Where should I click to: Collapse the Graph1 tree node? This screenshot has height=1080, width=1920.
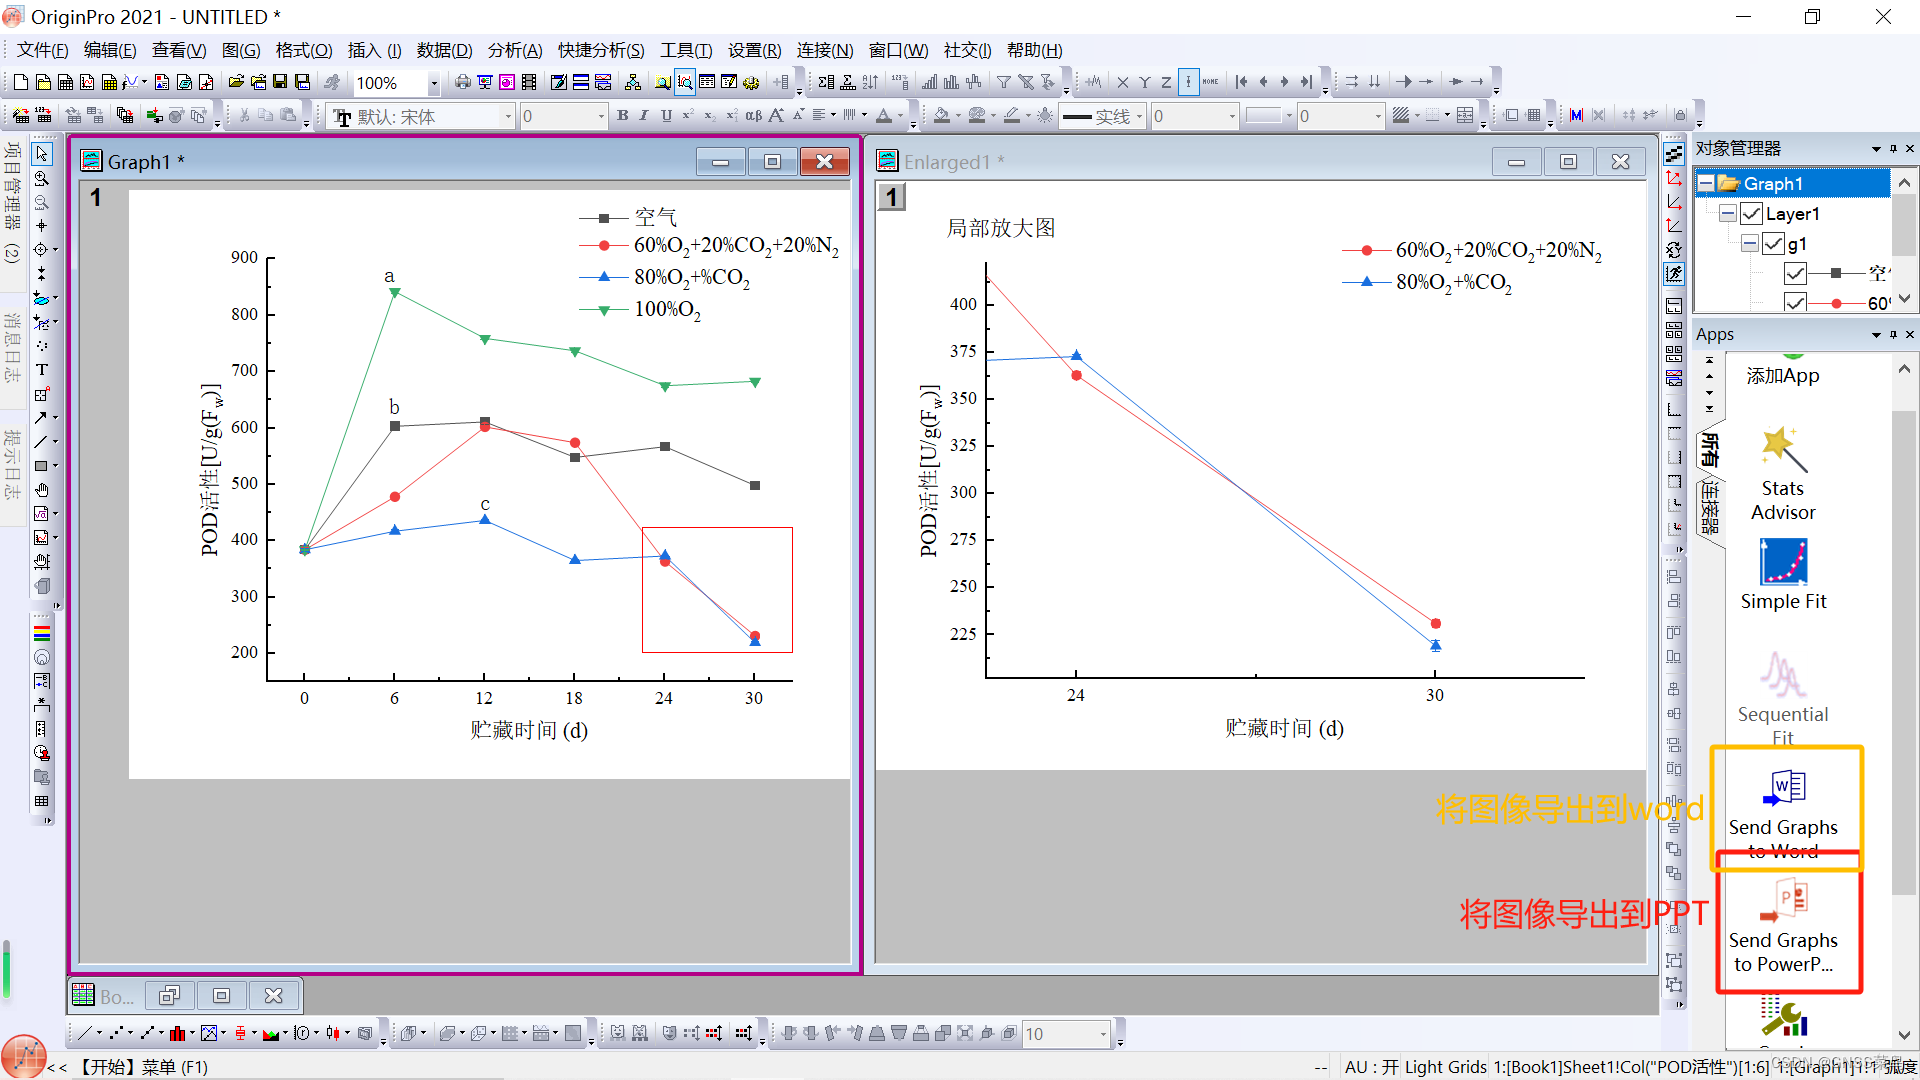pos(1706,184)
